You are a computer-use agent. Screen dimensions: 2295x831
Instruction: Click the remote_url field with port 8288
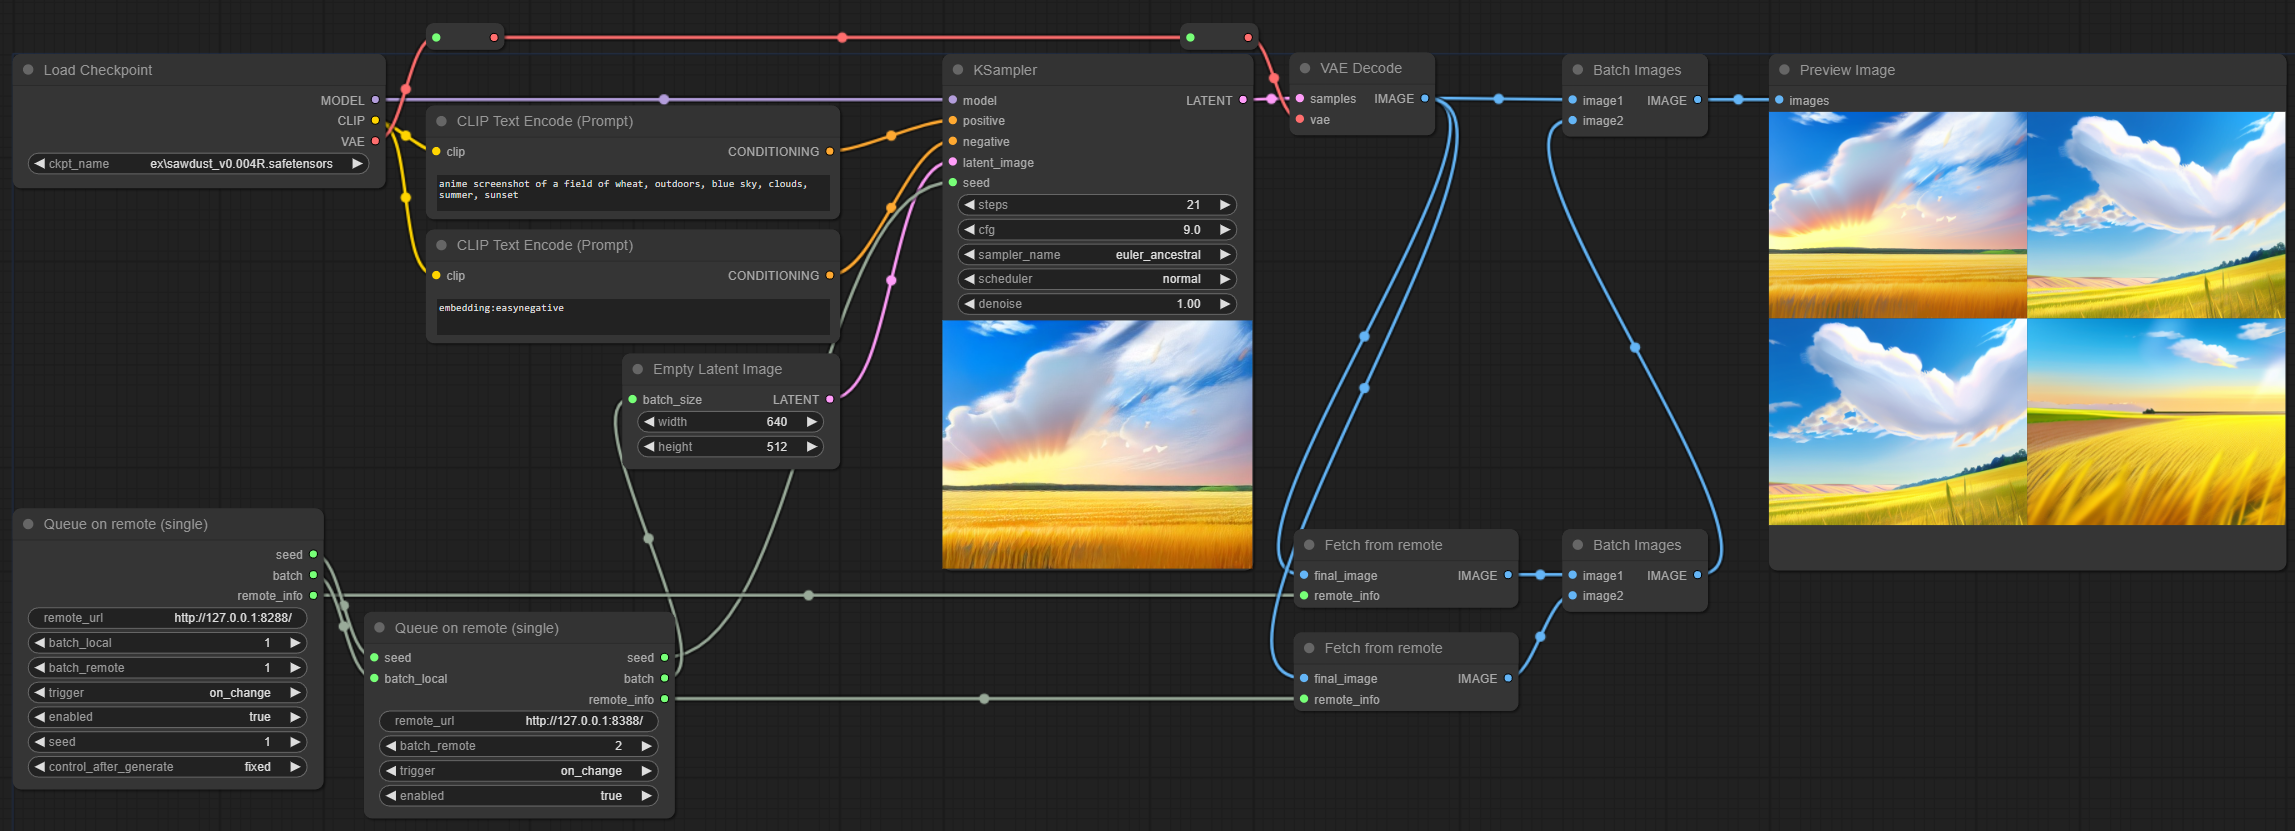tap(167, 618)
